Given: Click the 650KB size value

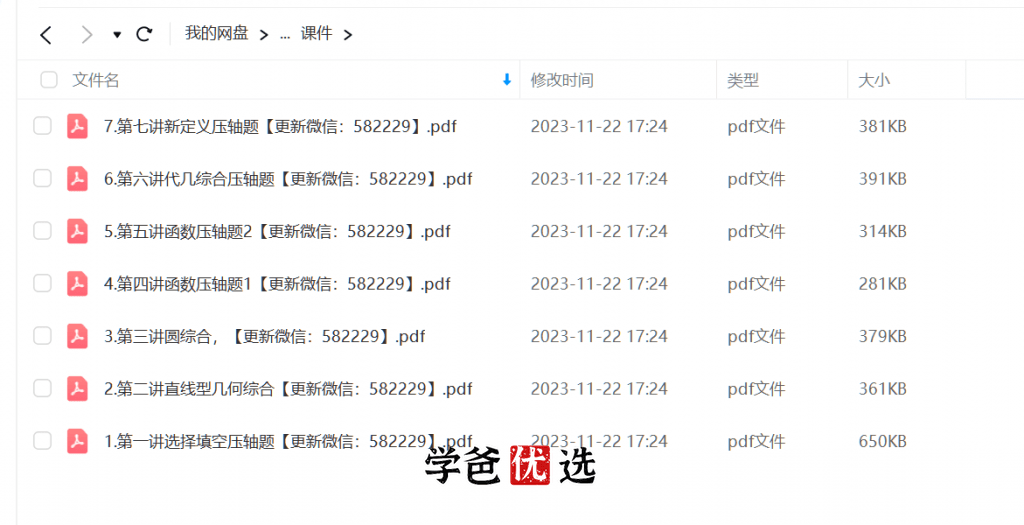Looking at the screenshot, I should [882, 441].
